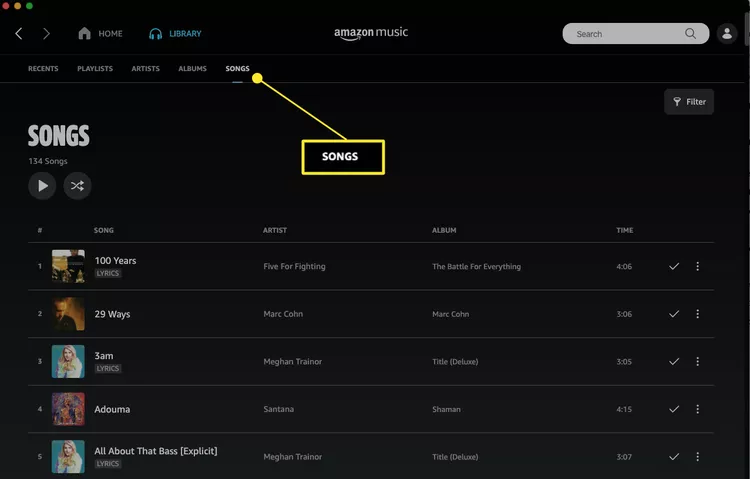Open album Title (Deluxe) in the 3am row
The image size is (750, 479).
tap(455, 361)
